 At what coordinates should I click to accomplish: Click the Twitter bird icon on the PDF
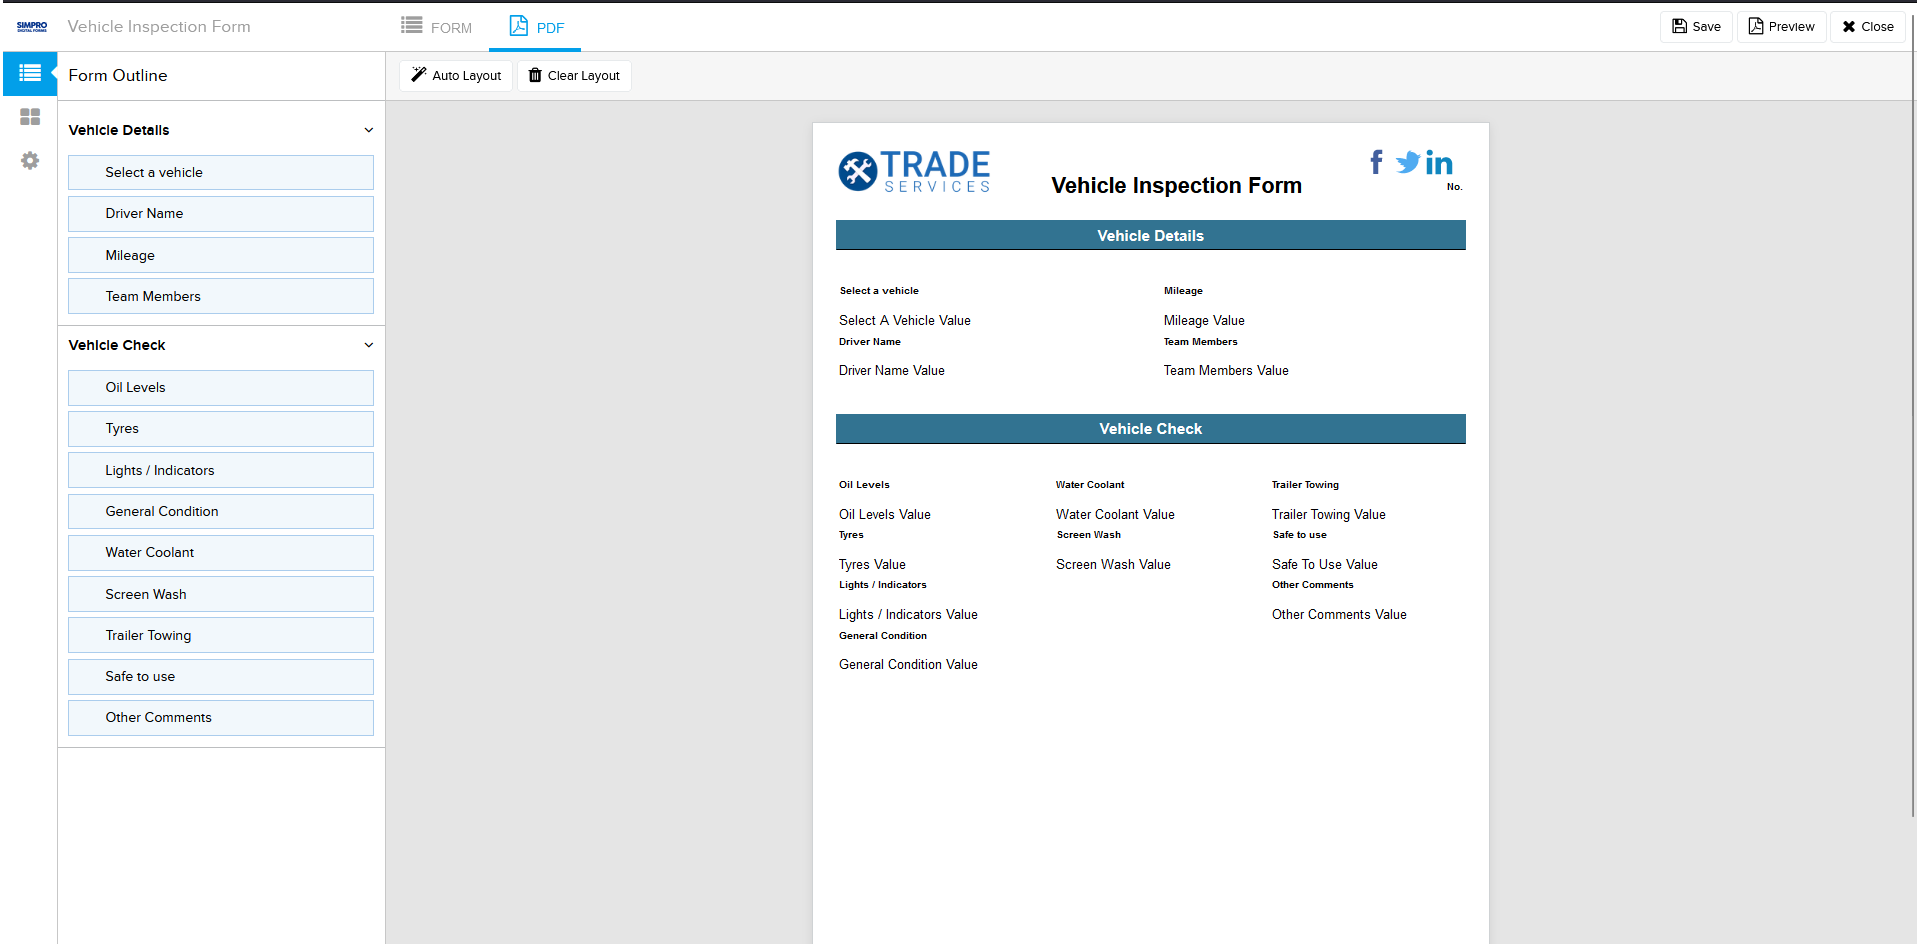(x=1408, y=162)
